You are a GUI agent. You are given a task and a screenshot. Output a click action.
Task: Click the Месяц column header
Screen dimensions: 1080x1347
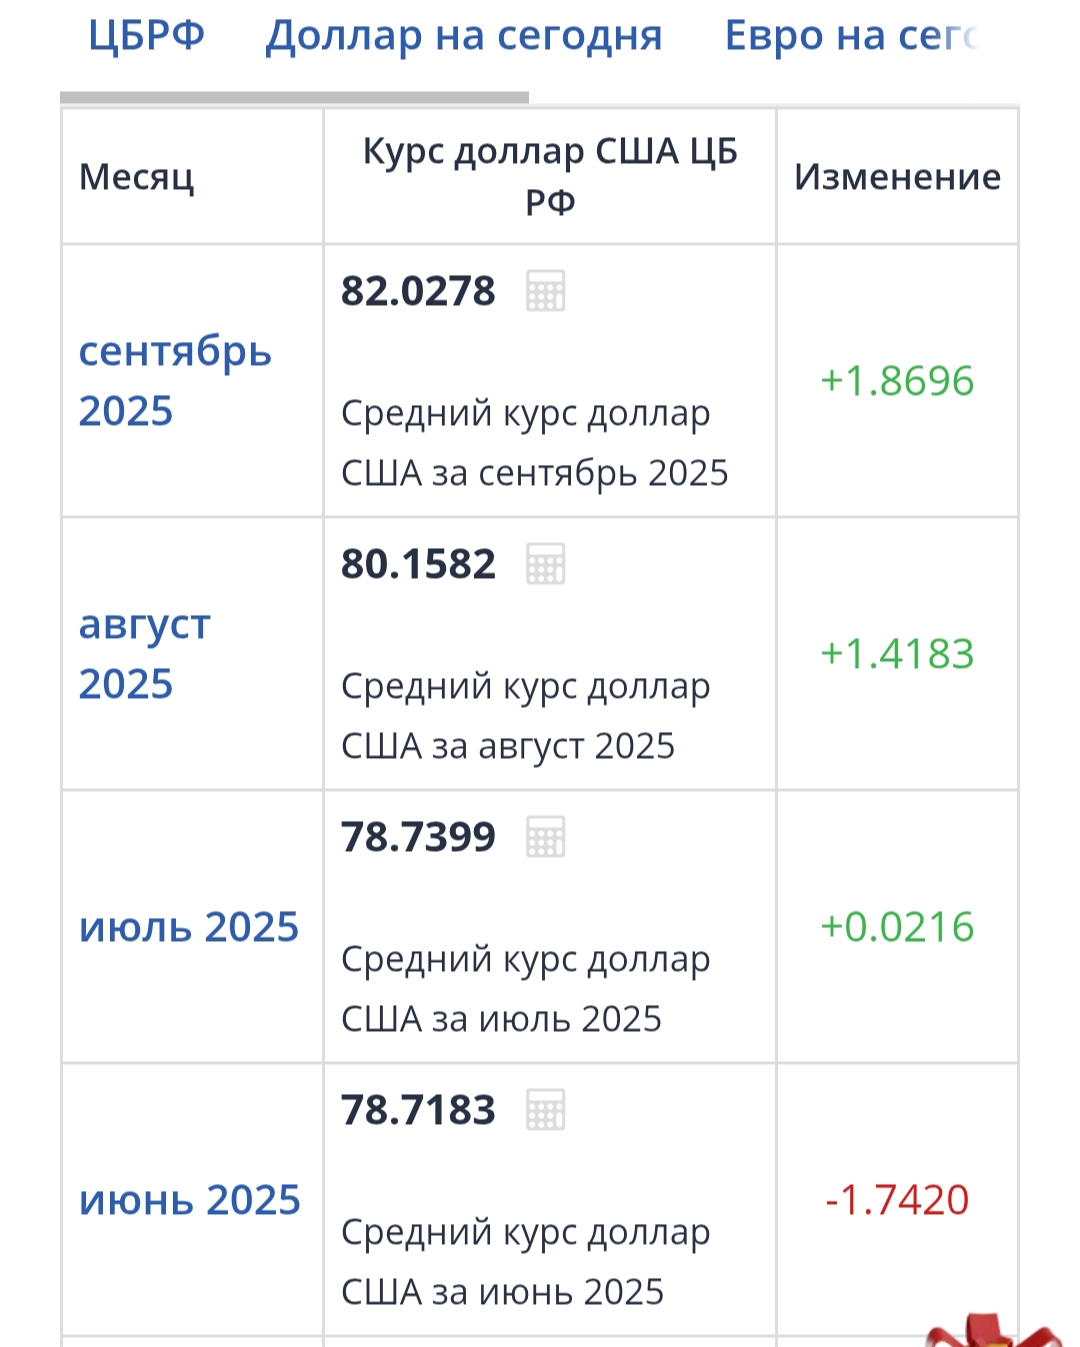coord(137,177)
